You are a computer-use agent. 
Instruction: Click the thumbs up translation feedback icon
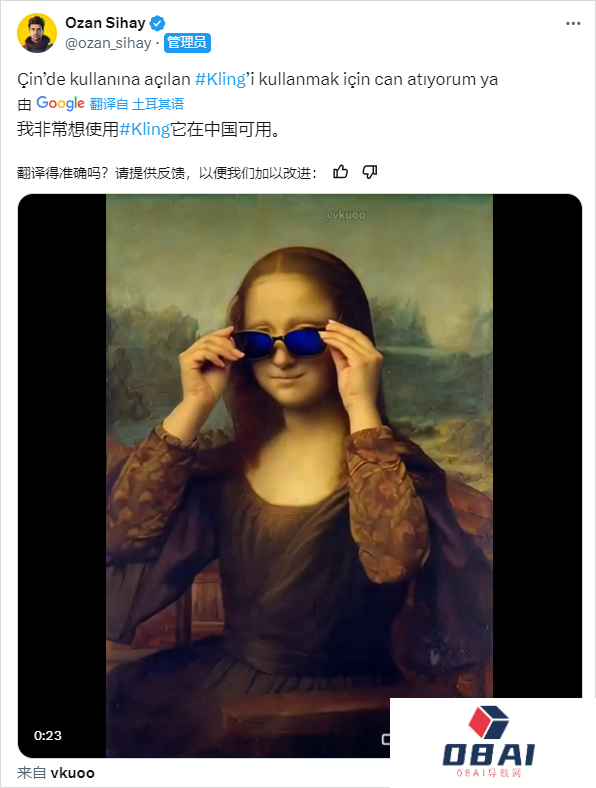click(x=341, y=172)
